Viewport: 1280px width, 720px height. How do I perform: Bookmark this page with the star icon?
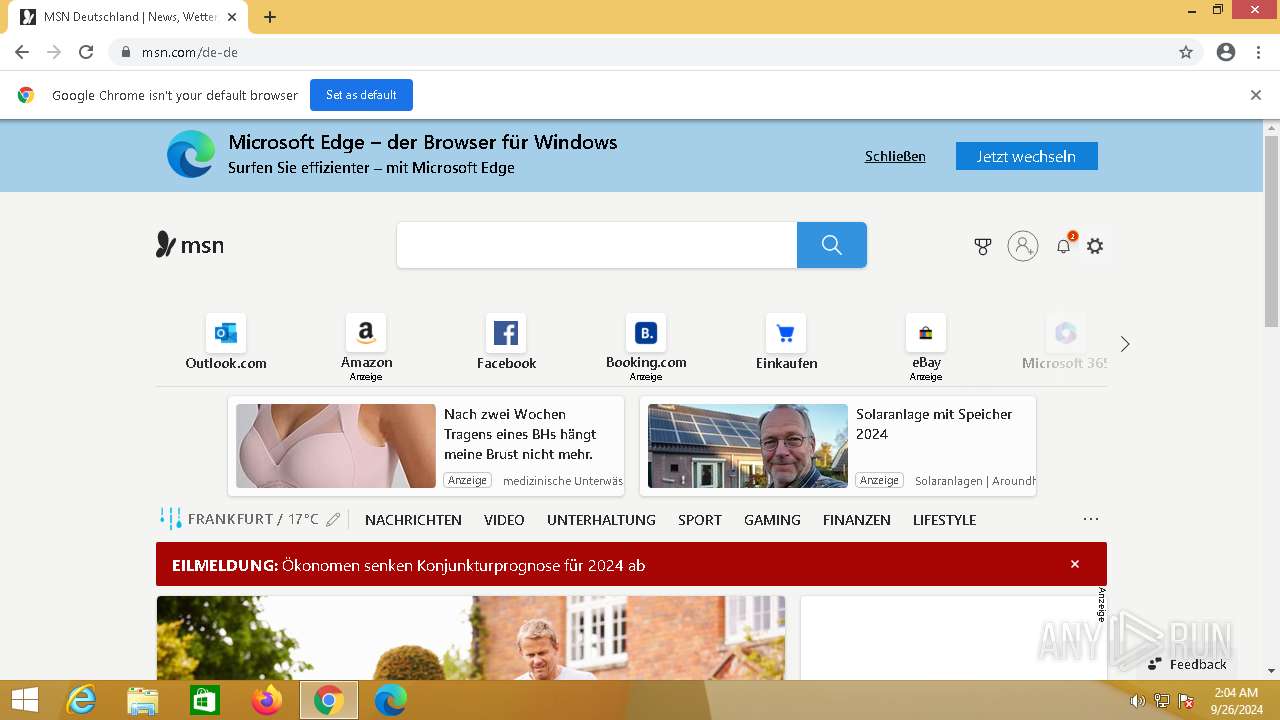point(1186,52)
